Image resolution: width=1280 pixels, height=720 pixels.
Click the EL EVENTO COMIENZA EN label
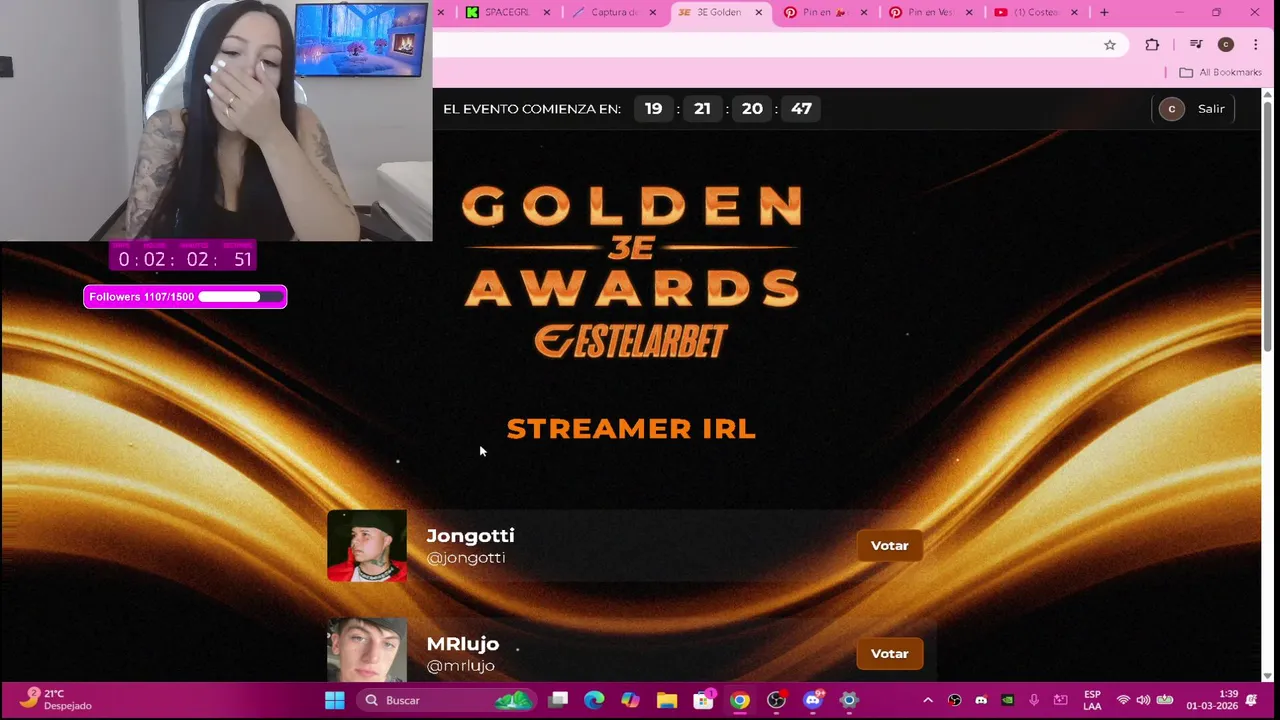click(532, 109)
